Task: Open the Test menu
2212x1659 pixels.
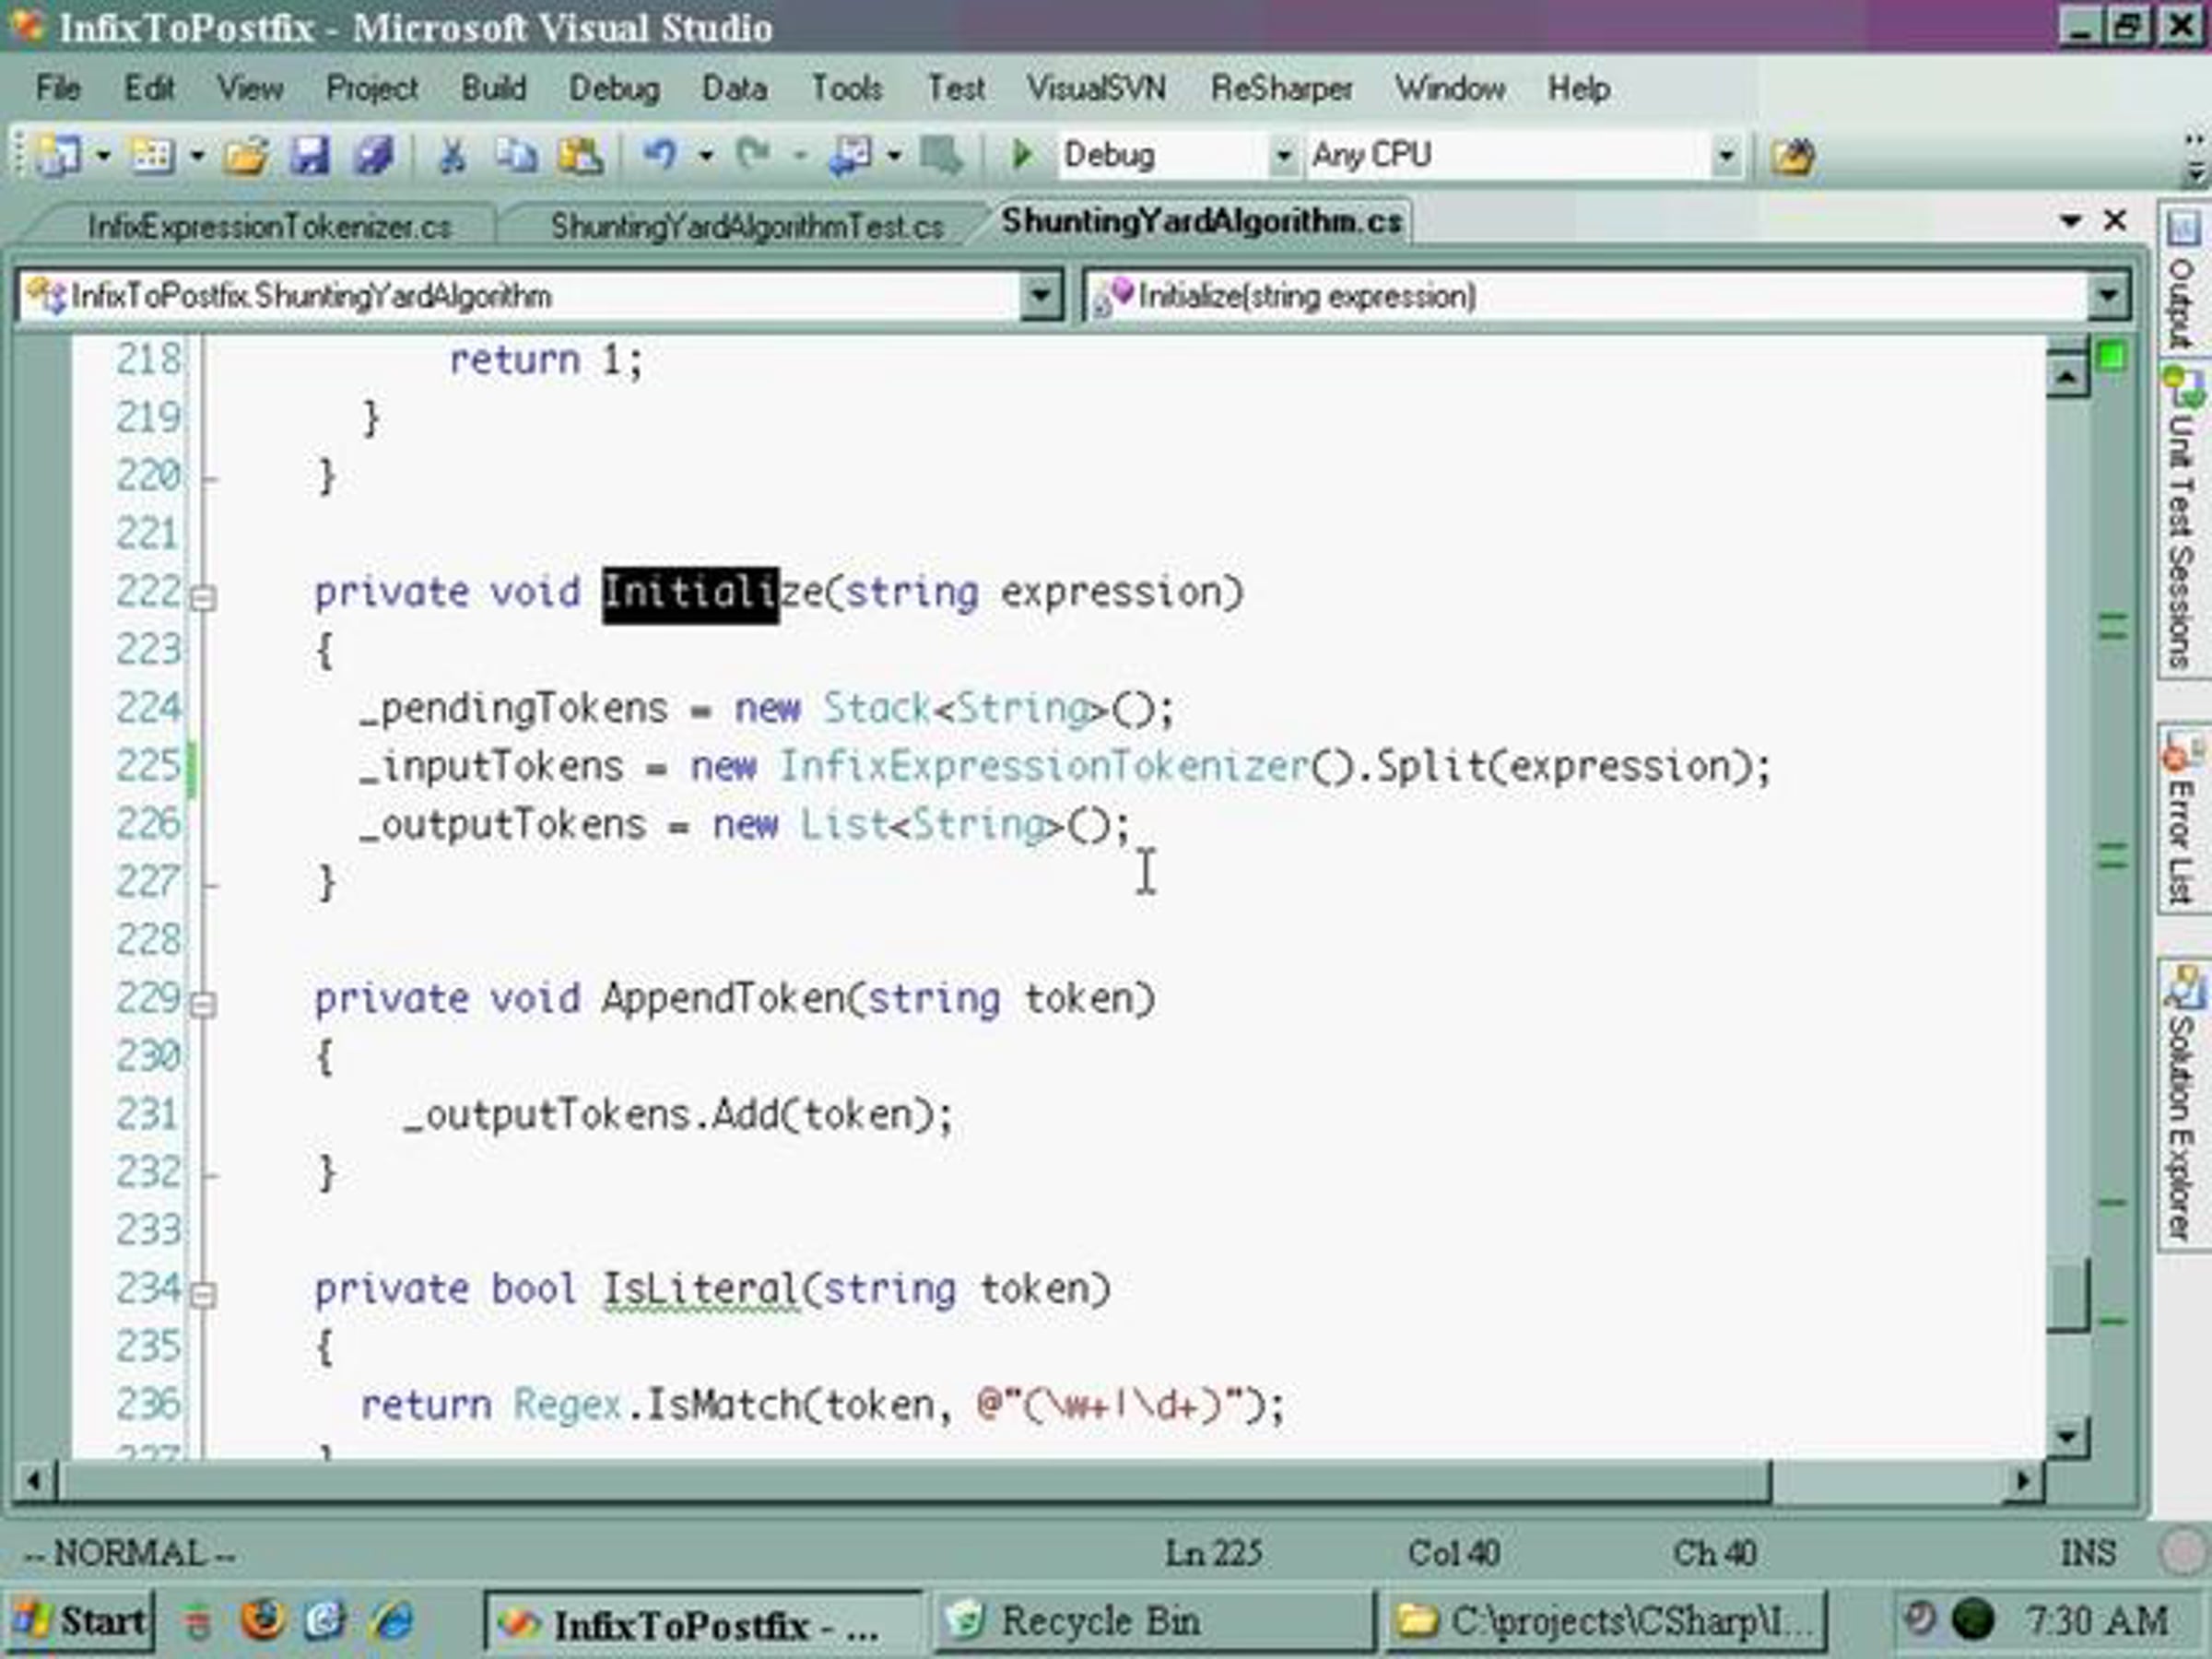Action: [956, 89]
